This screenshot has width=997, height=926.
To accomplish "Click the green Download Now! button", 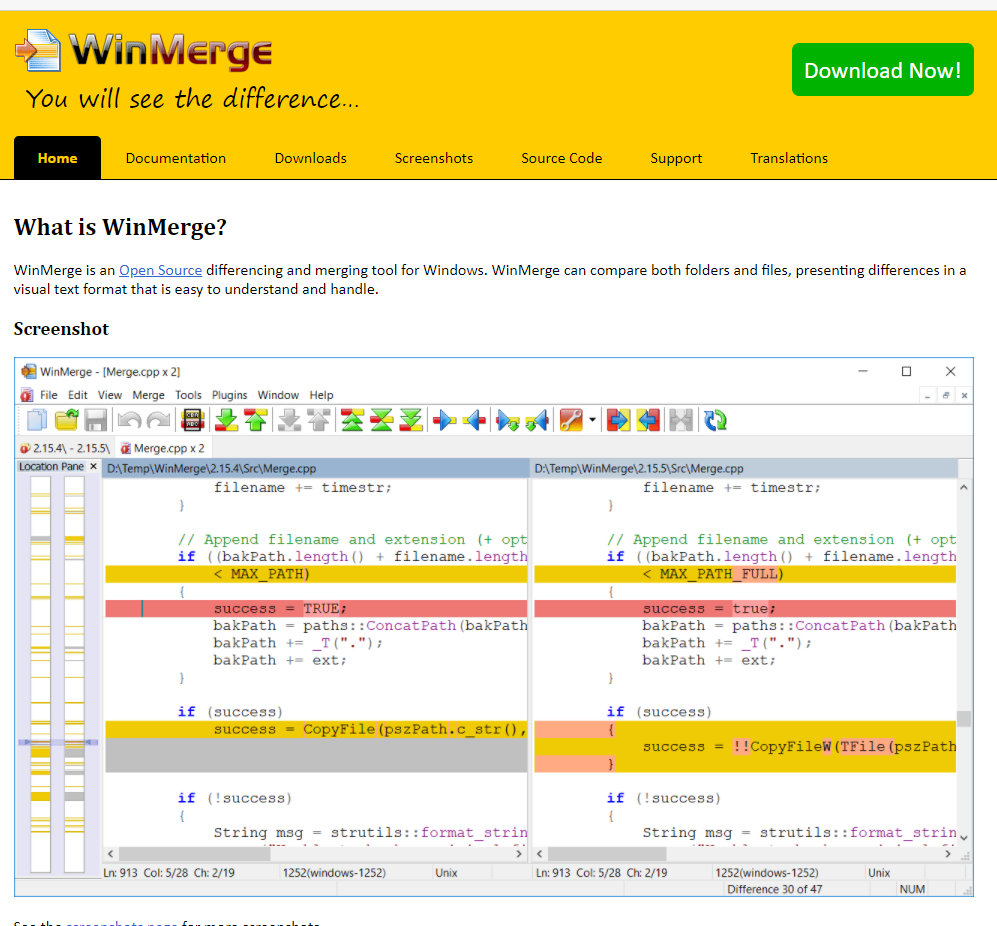I will [x=883, y=70].
